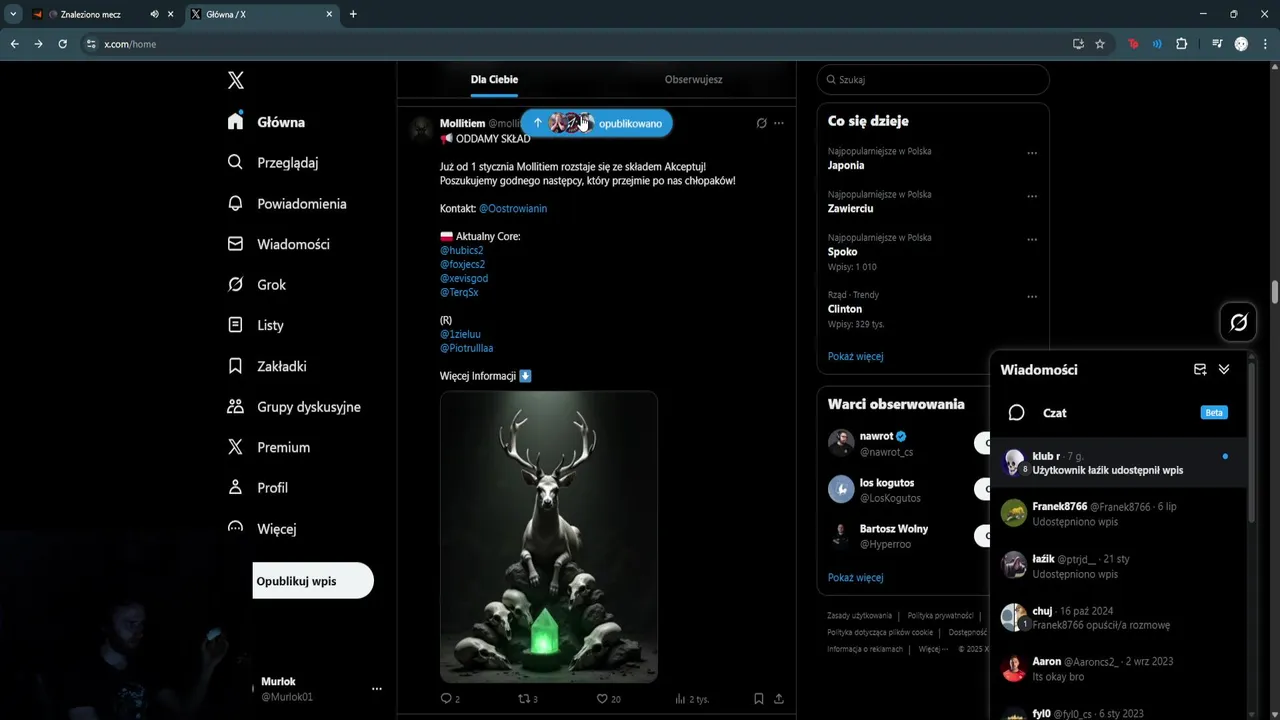The image size is (1280, 720).
Task: Click the Zakładki bookmark icon in sidebar
Action: pos(235,366)
